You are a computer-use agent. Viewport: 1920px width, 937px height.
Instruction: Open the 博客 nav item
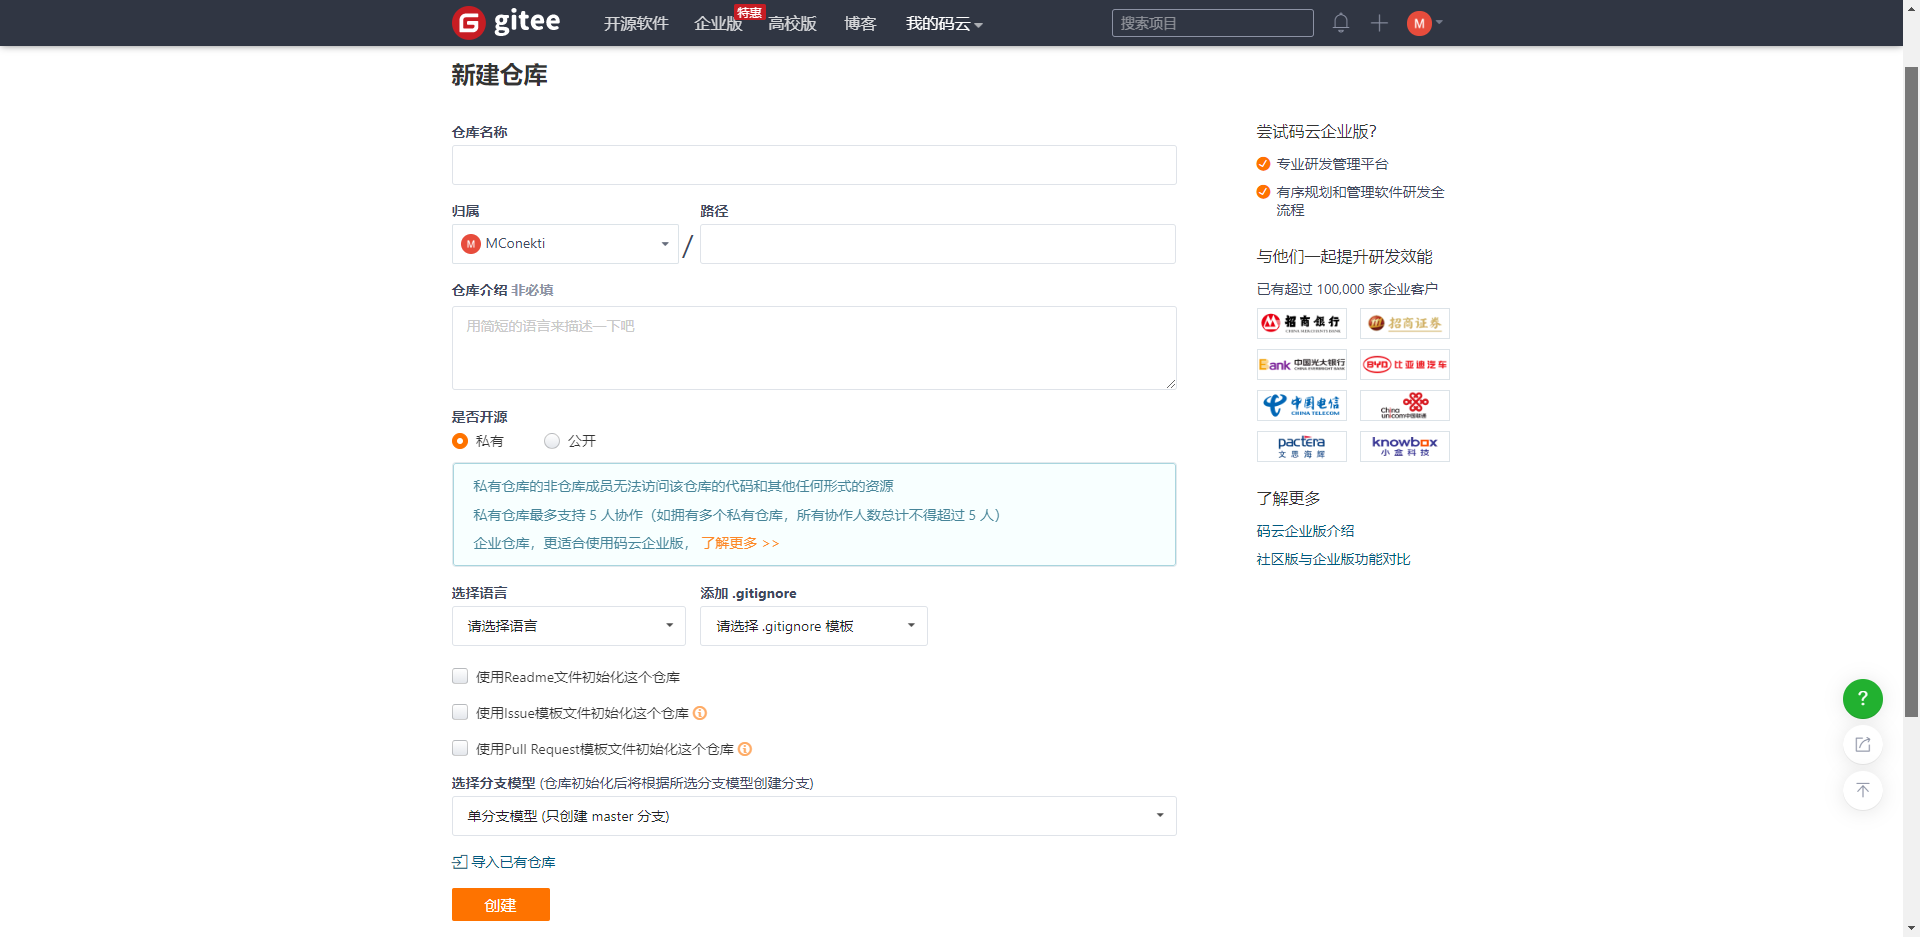coord(860,23)
